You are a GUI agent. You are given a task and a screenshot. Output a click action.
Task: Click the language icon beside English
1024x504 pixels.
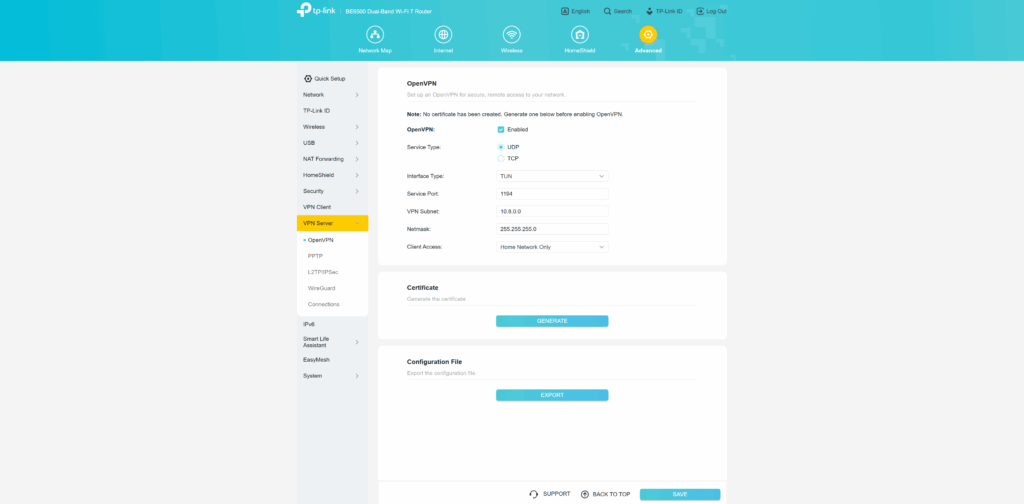pyautogui.click(x=565, y=11)
